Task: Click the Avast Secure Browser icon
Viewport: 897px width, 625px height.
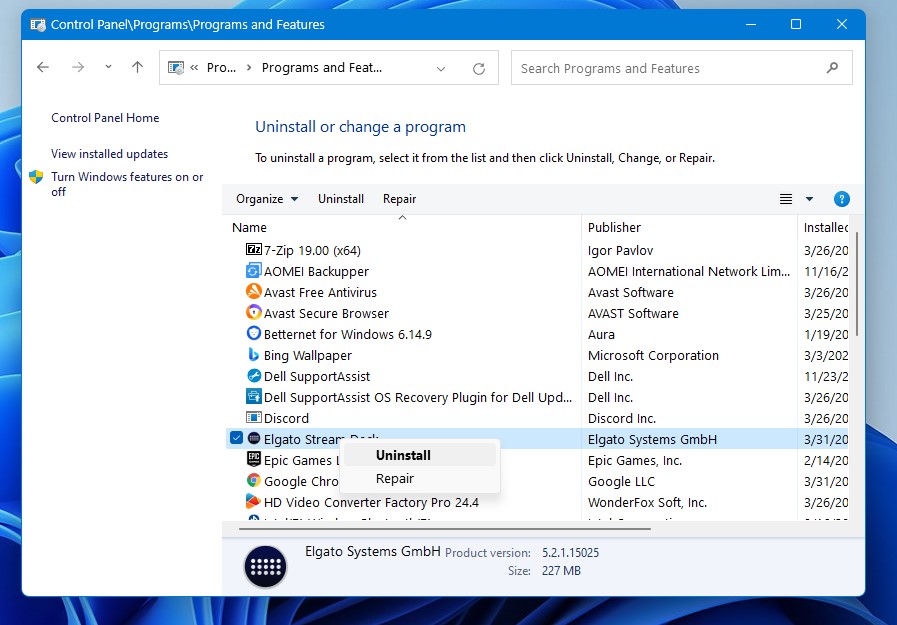Action: (x=253, y=313)
